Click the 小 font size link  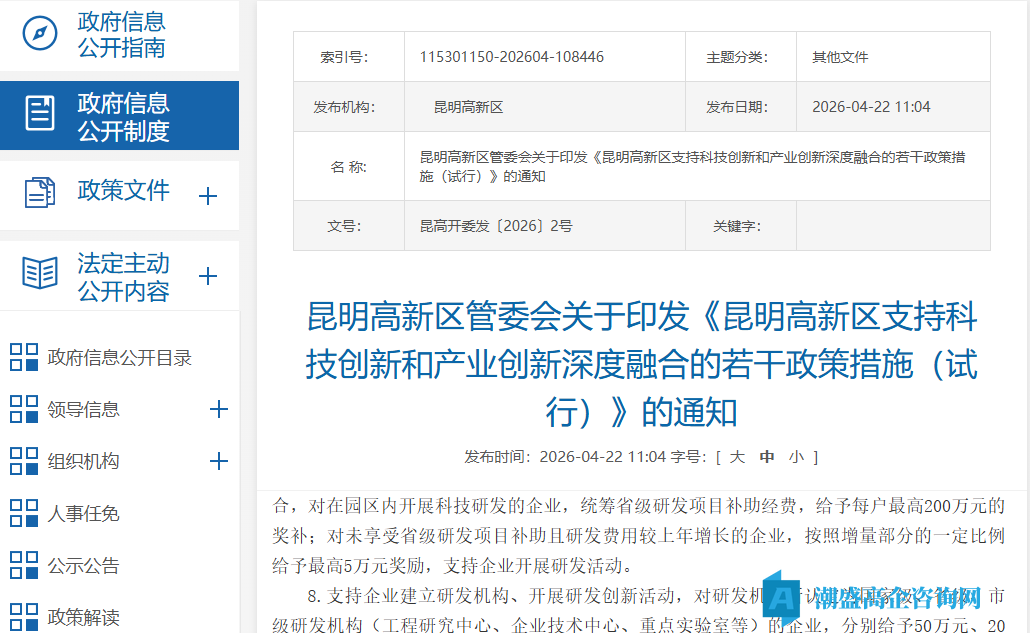(x=797, y=458)
